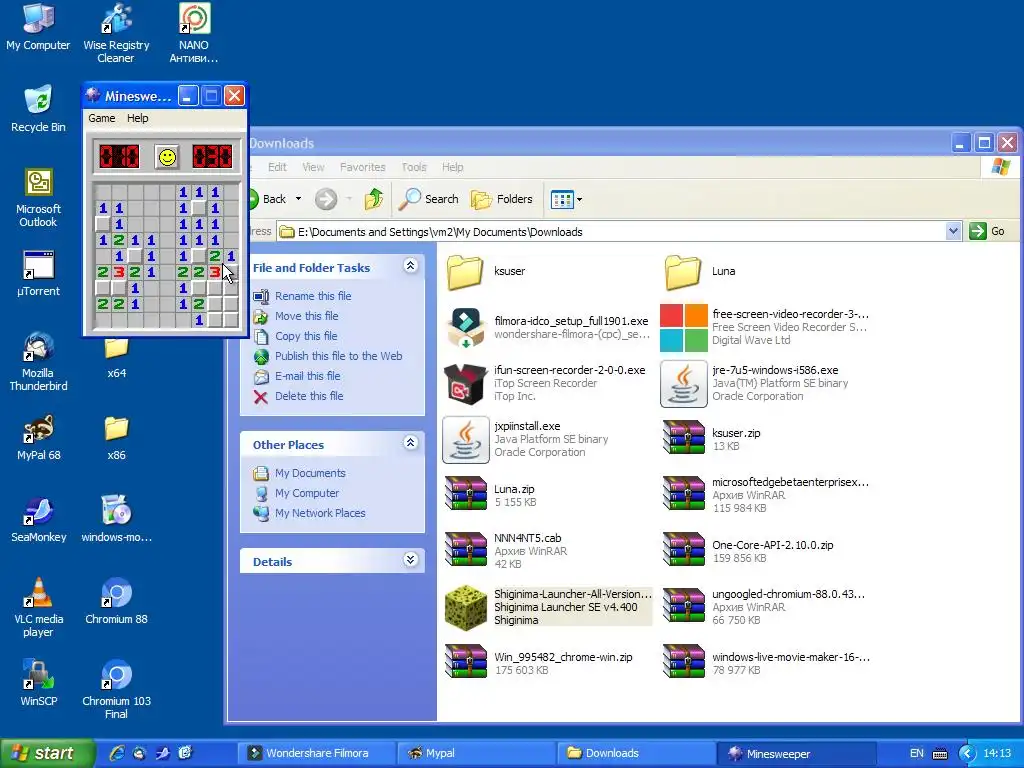Screen dimensions: 1024x768
Task: Open My Network Places link
Action: 320,513
